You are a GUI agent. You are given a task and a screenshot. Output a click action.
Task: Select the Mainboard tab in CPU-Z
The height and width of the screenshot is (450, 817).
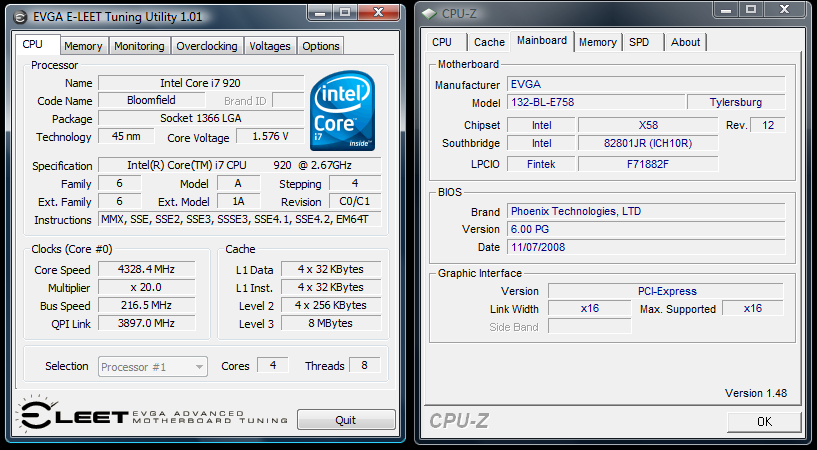[542, 41]
